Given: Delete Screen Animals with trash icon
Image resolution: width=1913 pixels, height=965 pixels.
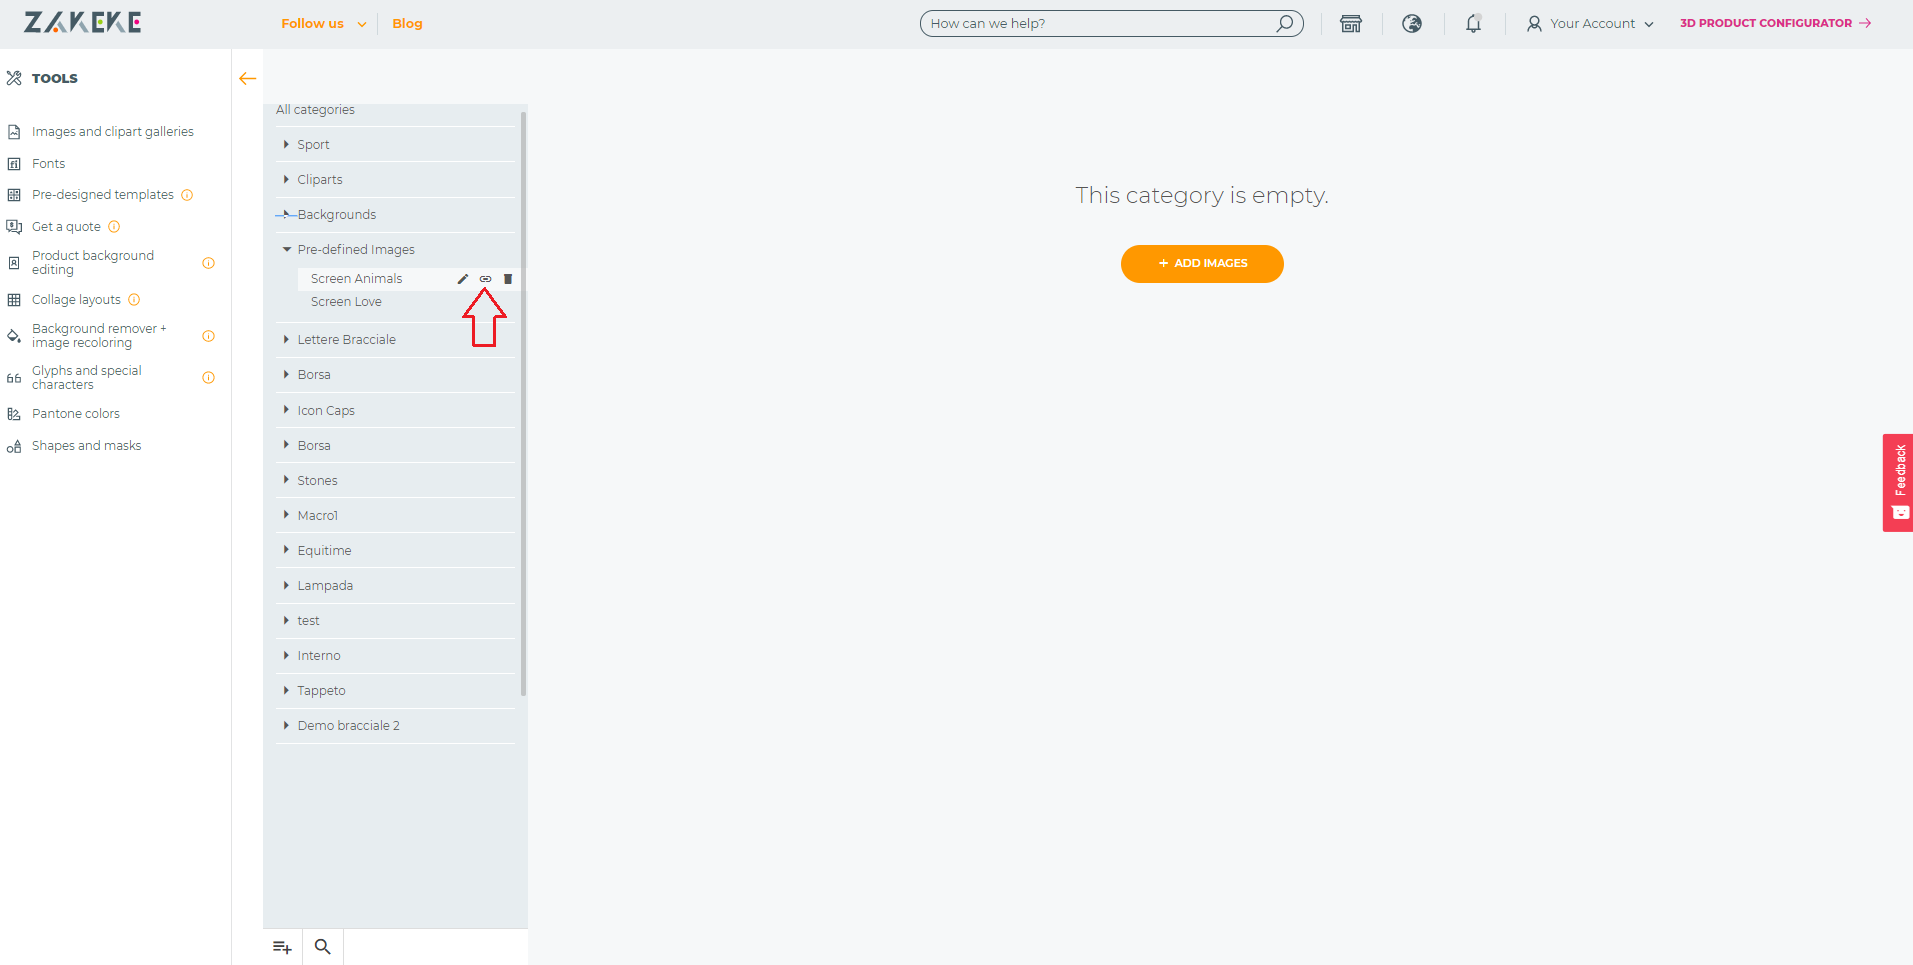Looking at the screenshot, I should pos(508,279).
